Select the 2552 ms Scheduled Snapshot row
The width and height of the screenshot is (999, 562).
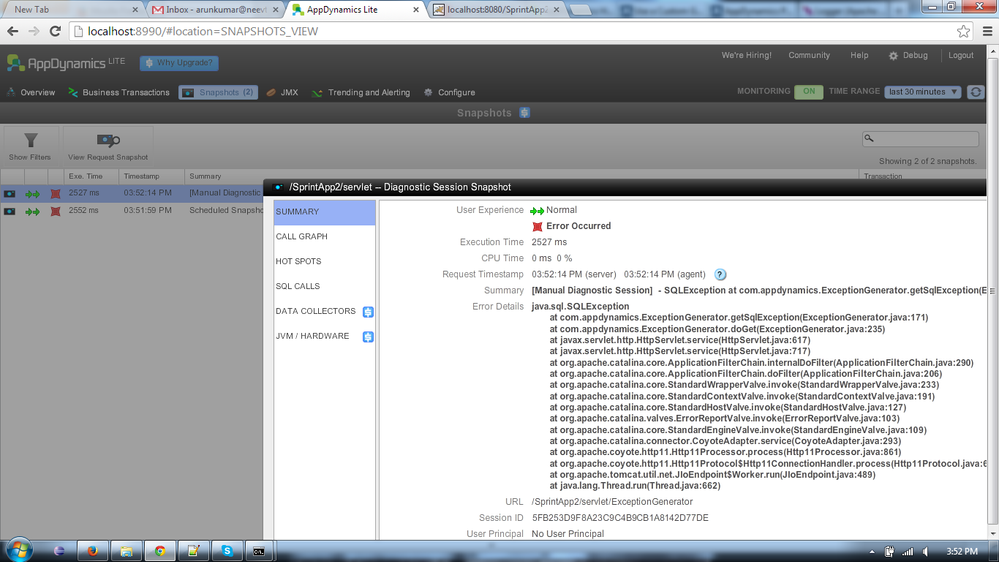[130, 211]
